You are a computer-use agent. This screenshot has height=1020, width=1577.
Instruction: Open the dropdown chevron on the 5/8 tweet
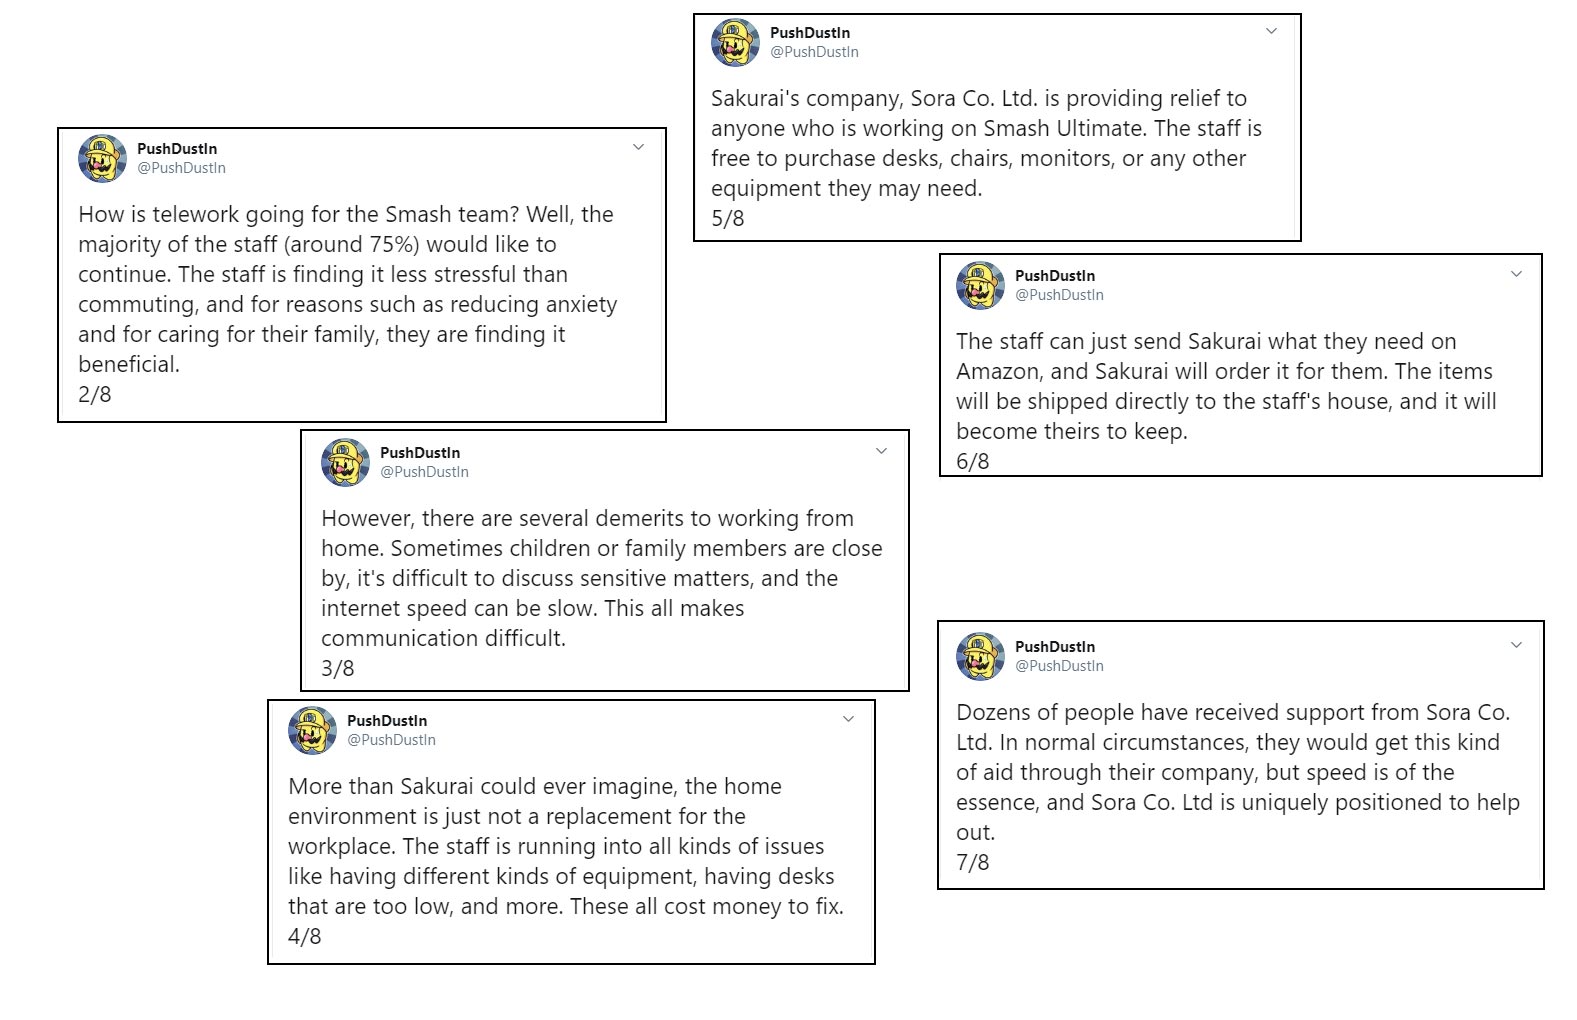coord(1271,31)
